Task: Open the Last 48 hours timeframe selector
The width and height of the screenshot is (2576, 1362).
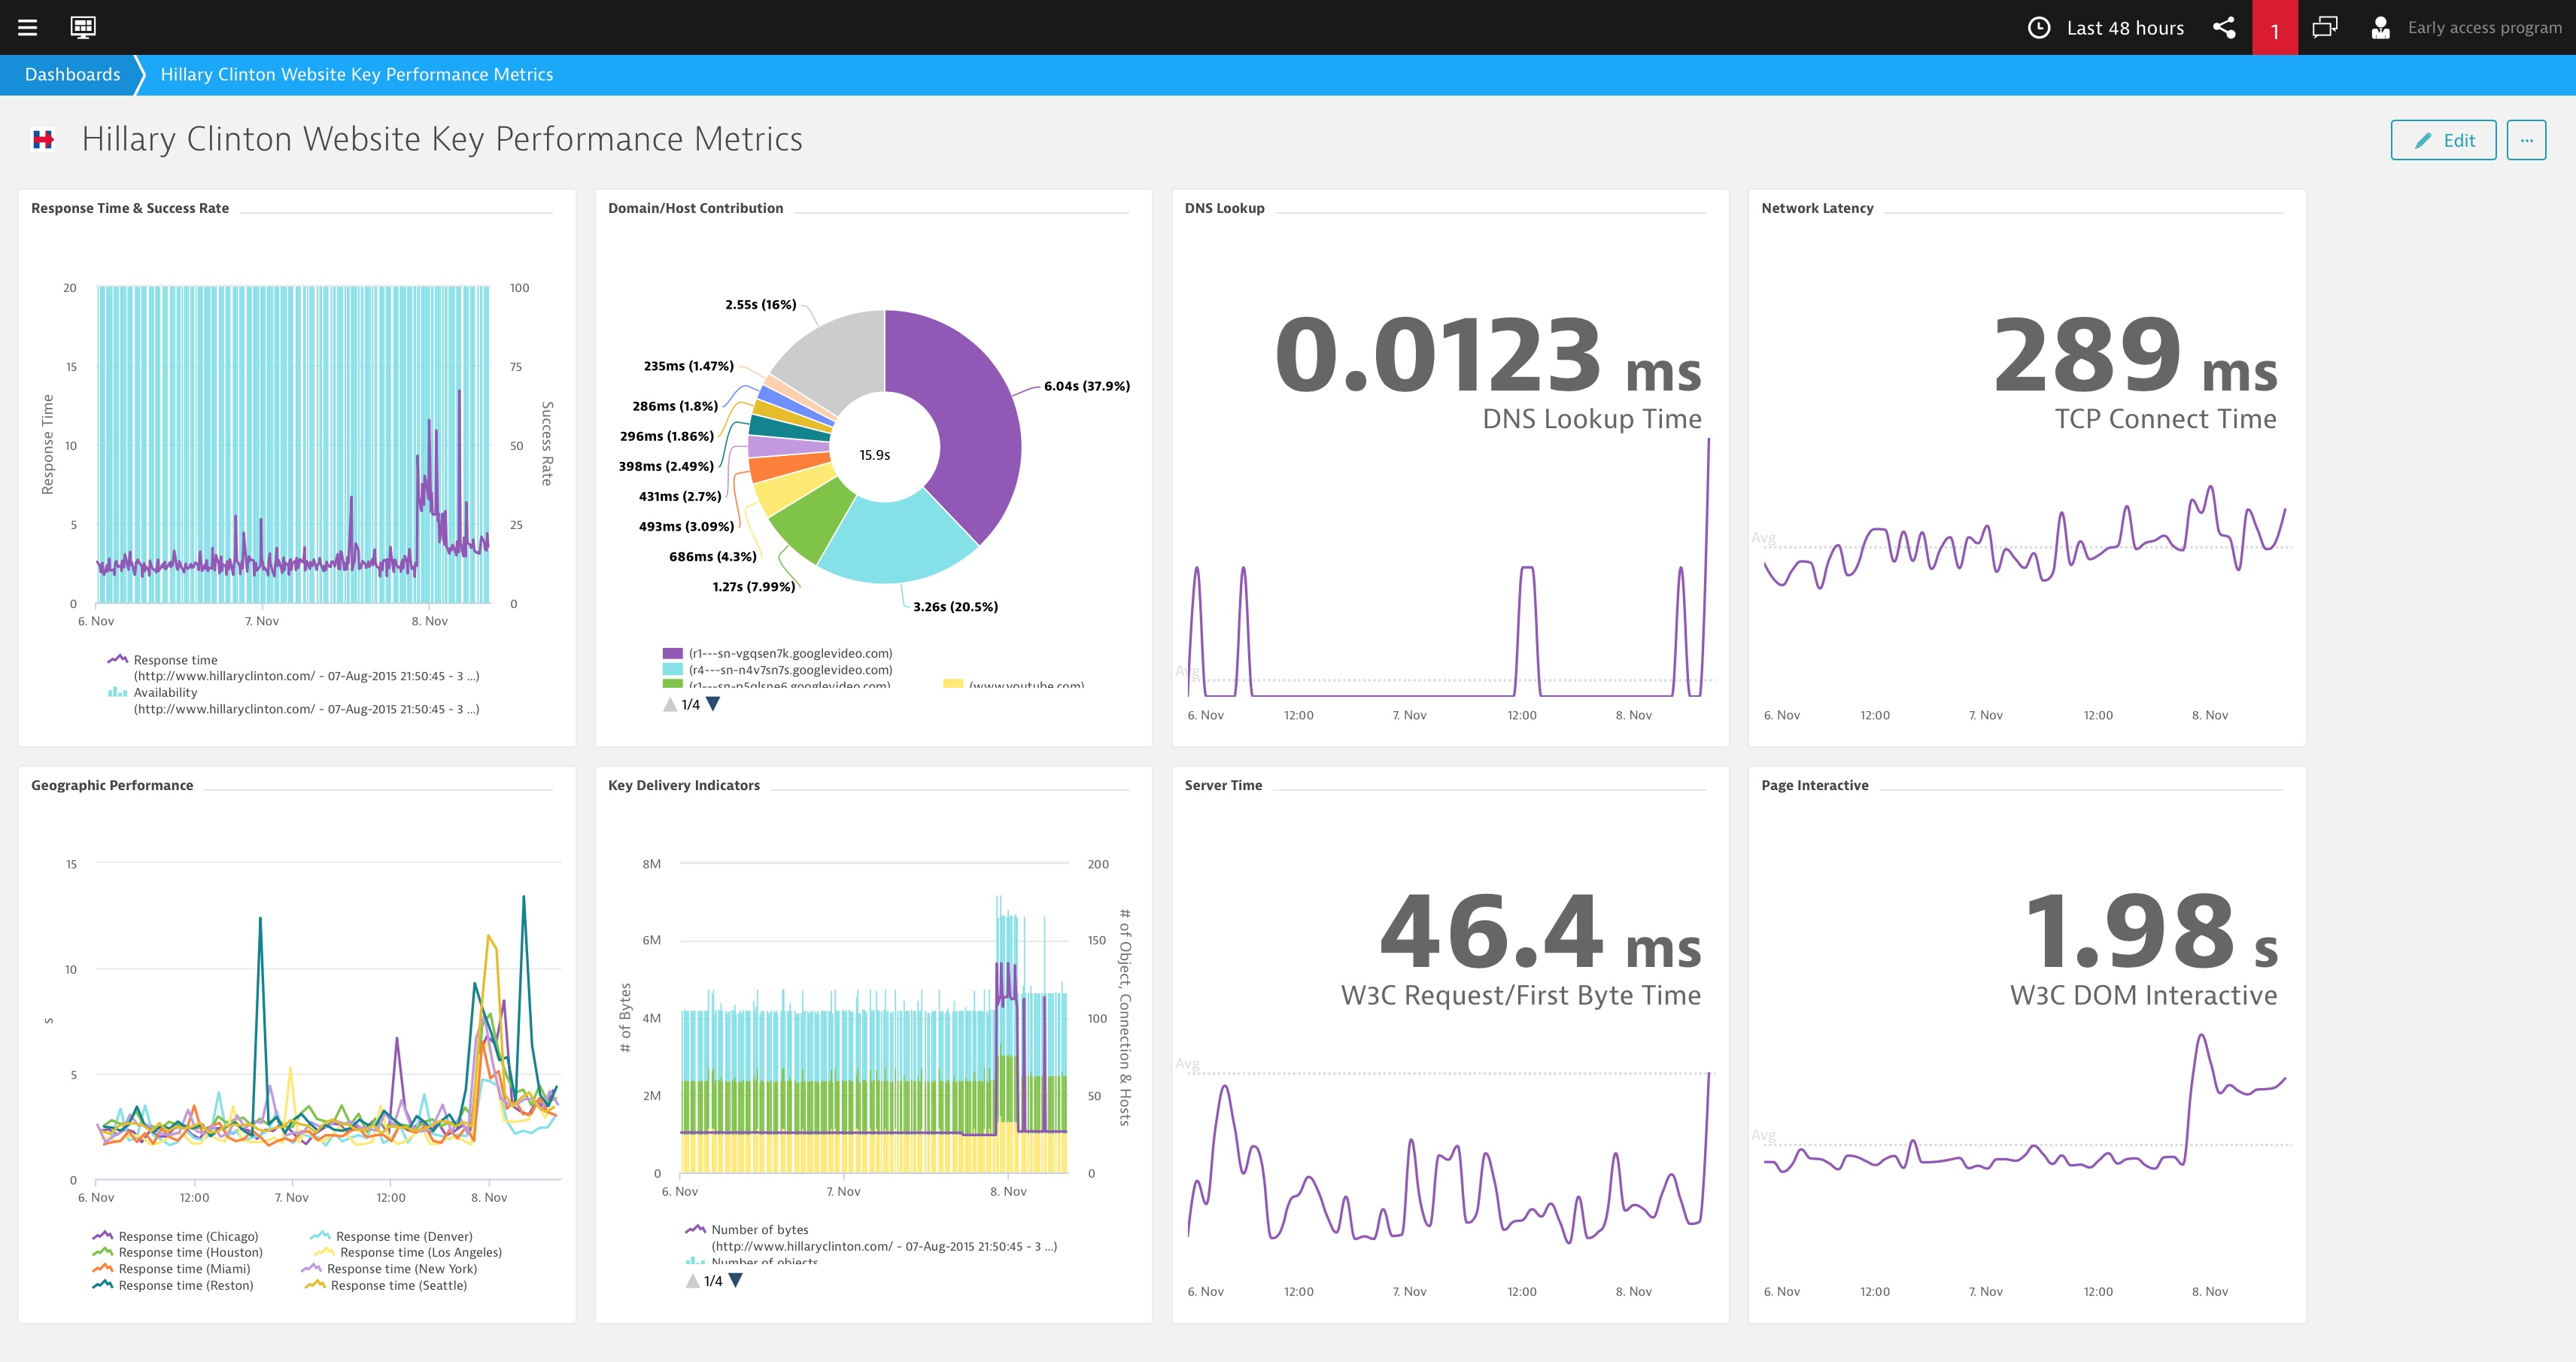Action: pyautogui.click(x=2125, y=28)
